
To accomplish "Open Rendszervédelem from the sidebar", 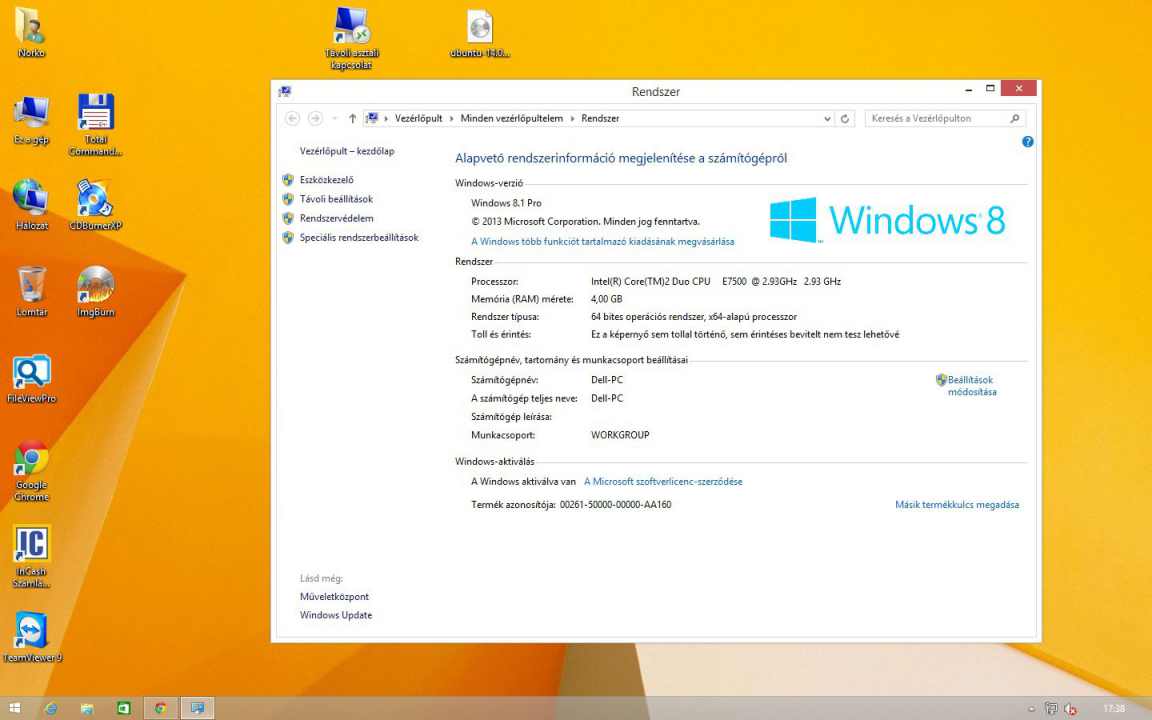I will pos(336,218).
